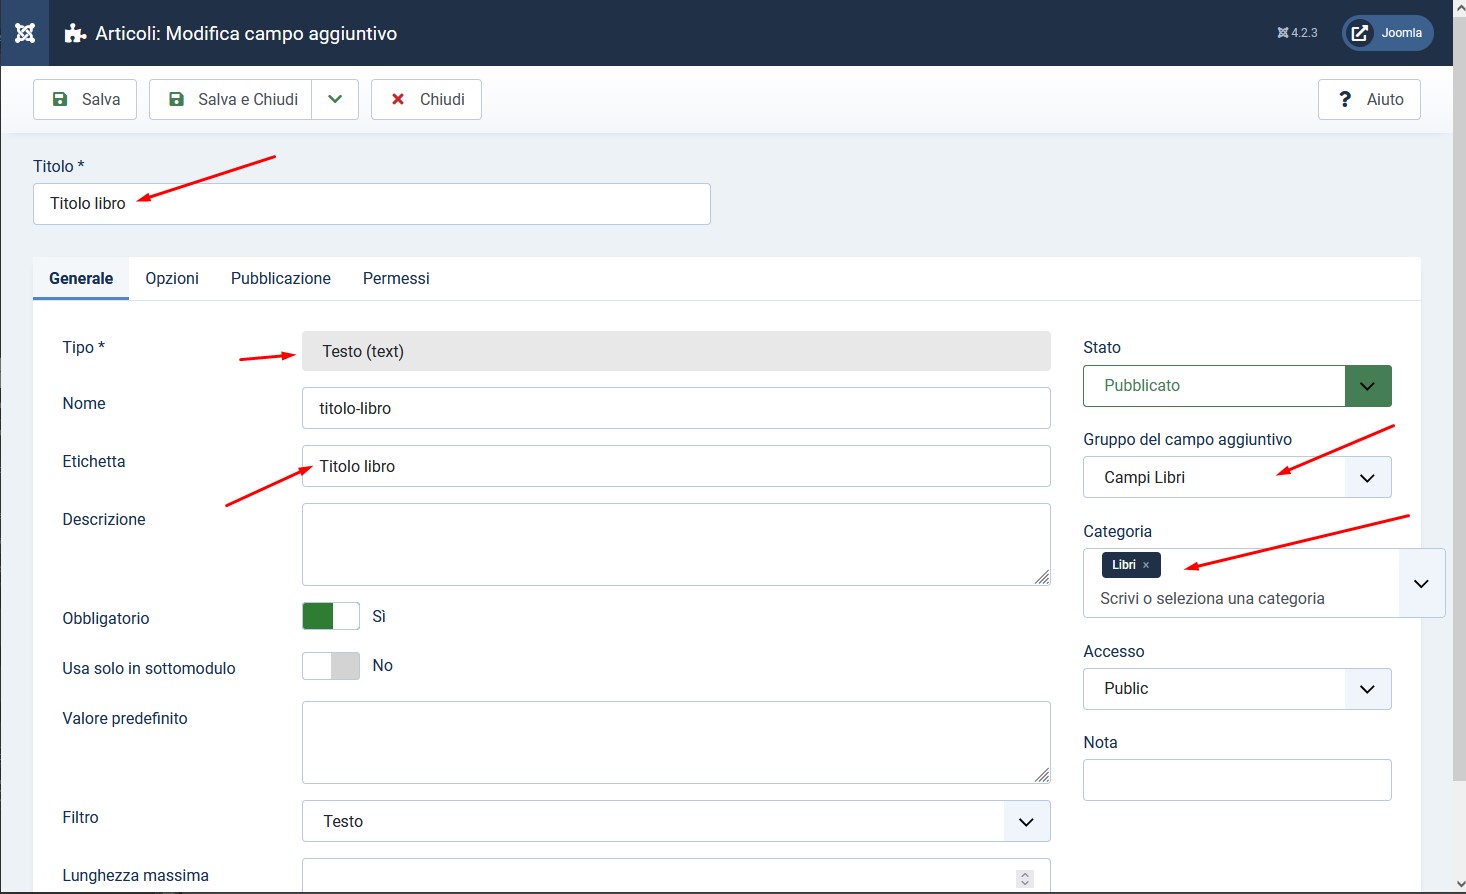Click the Joomla logo icon
The height and width of the screenshot is (894, 1466).
click(x=25, y=33)
